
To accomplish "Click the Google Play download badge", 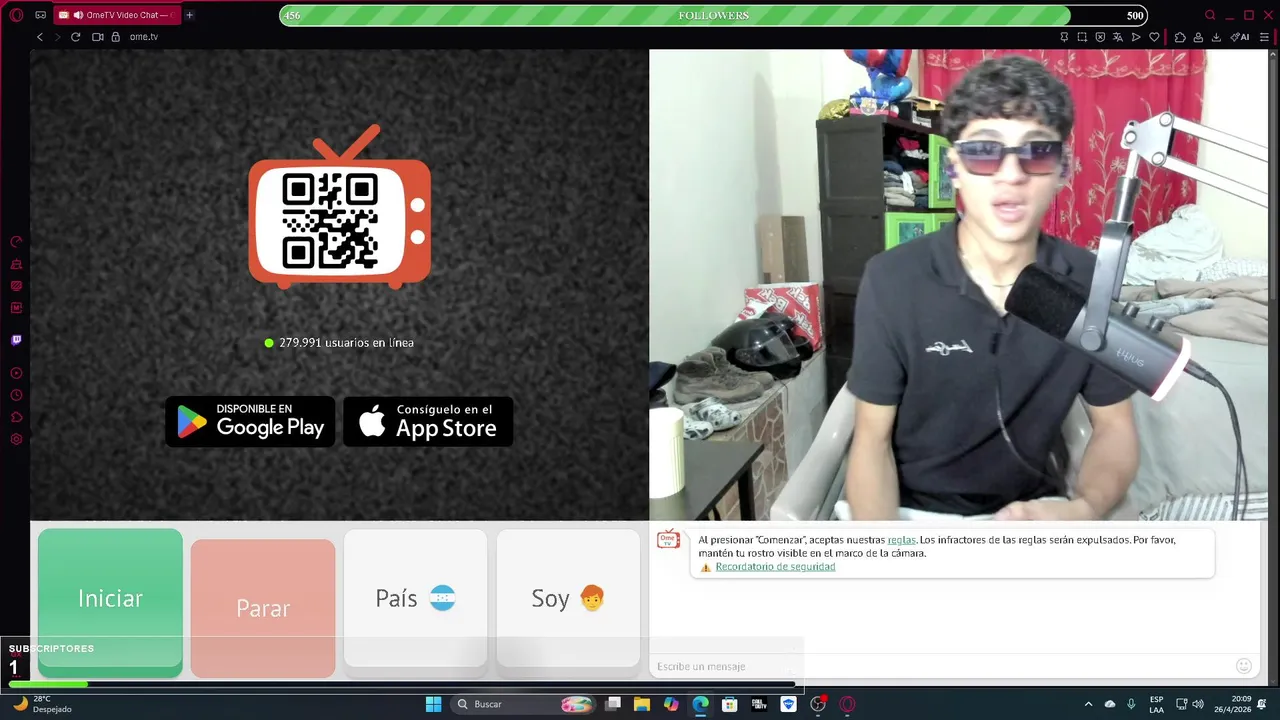I will tap(250, 421).
